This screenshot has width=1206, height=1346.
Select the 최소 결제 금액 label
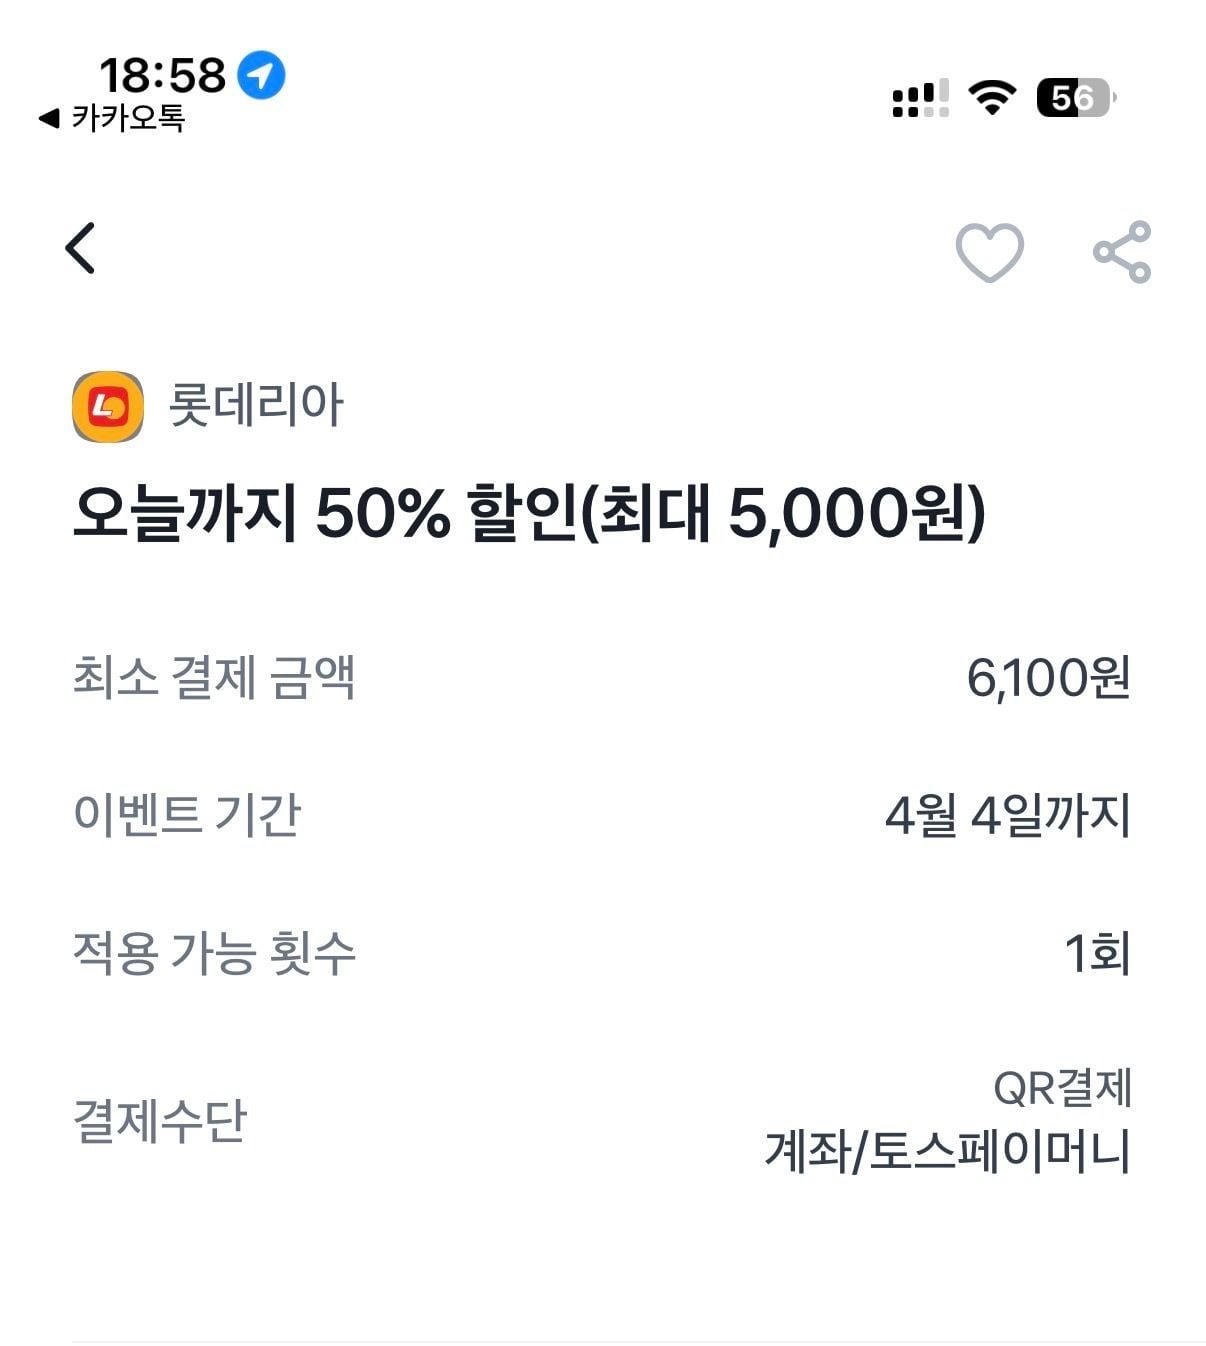point(214,677)
